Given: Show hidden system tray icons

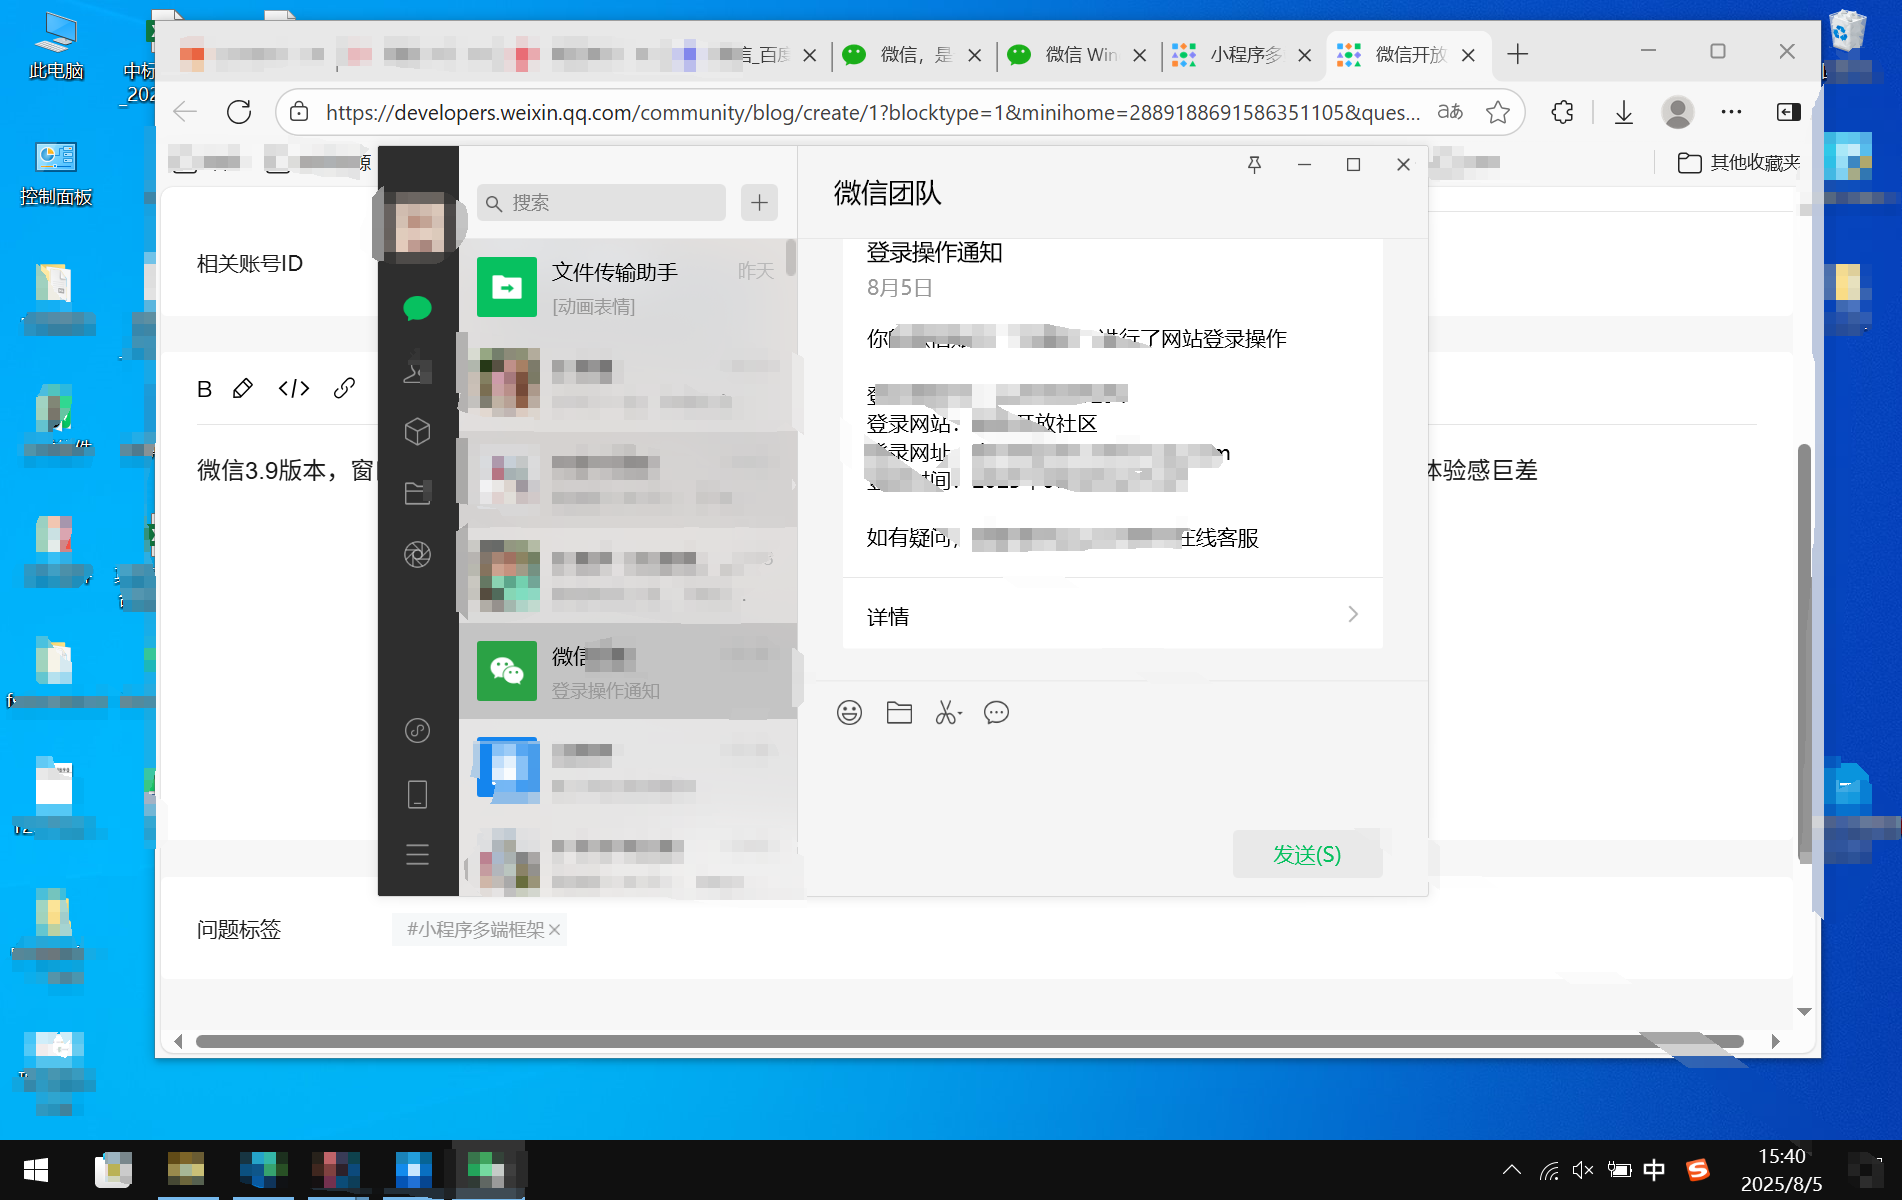Looking at the screenshot, I should pyautogui.click(x=1512, y=1170).
